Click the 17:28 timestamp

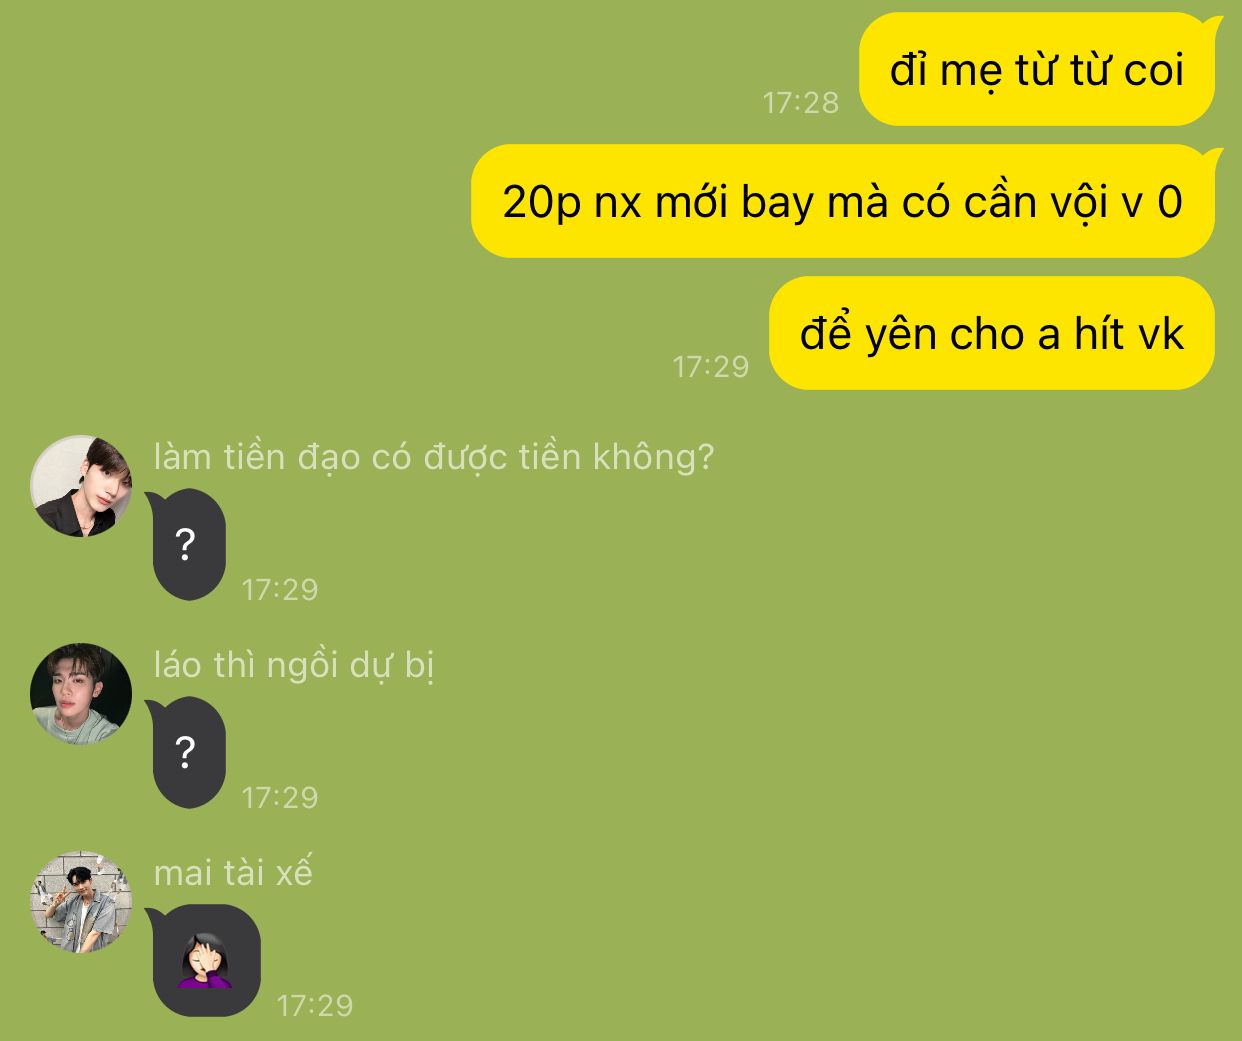coord(801,102)
